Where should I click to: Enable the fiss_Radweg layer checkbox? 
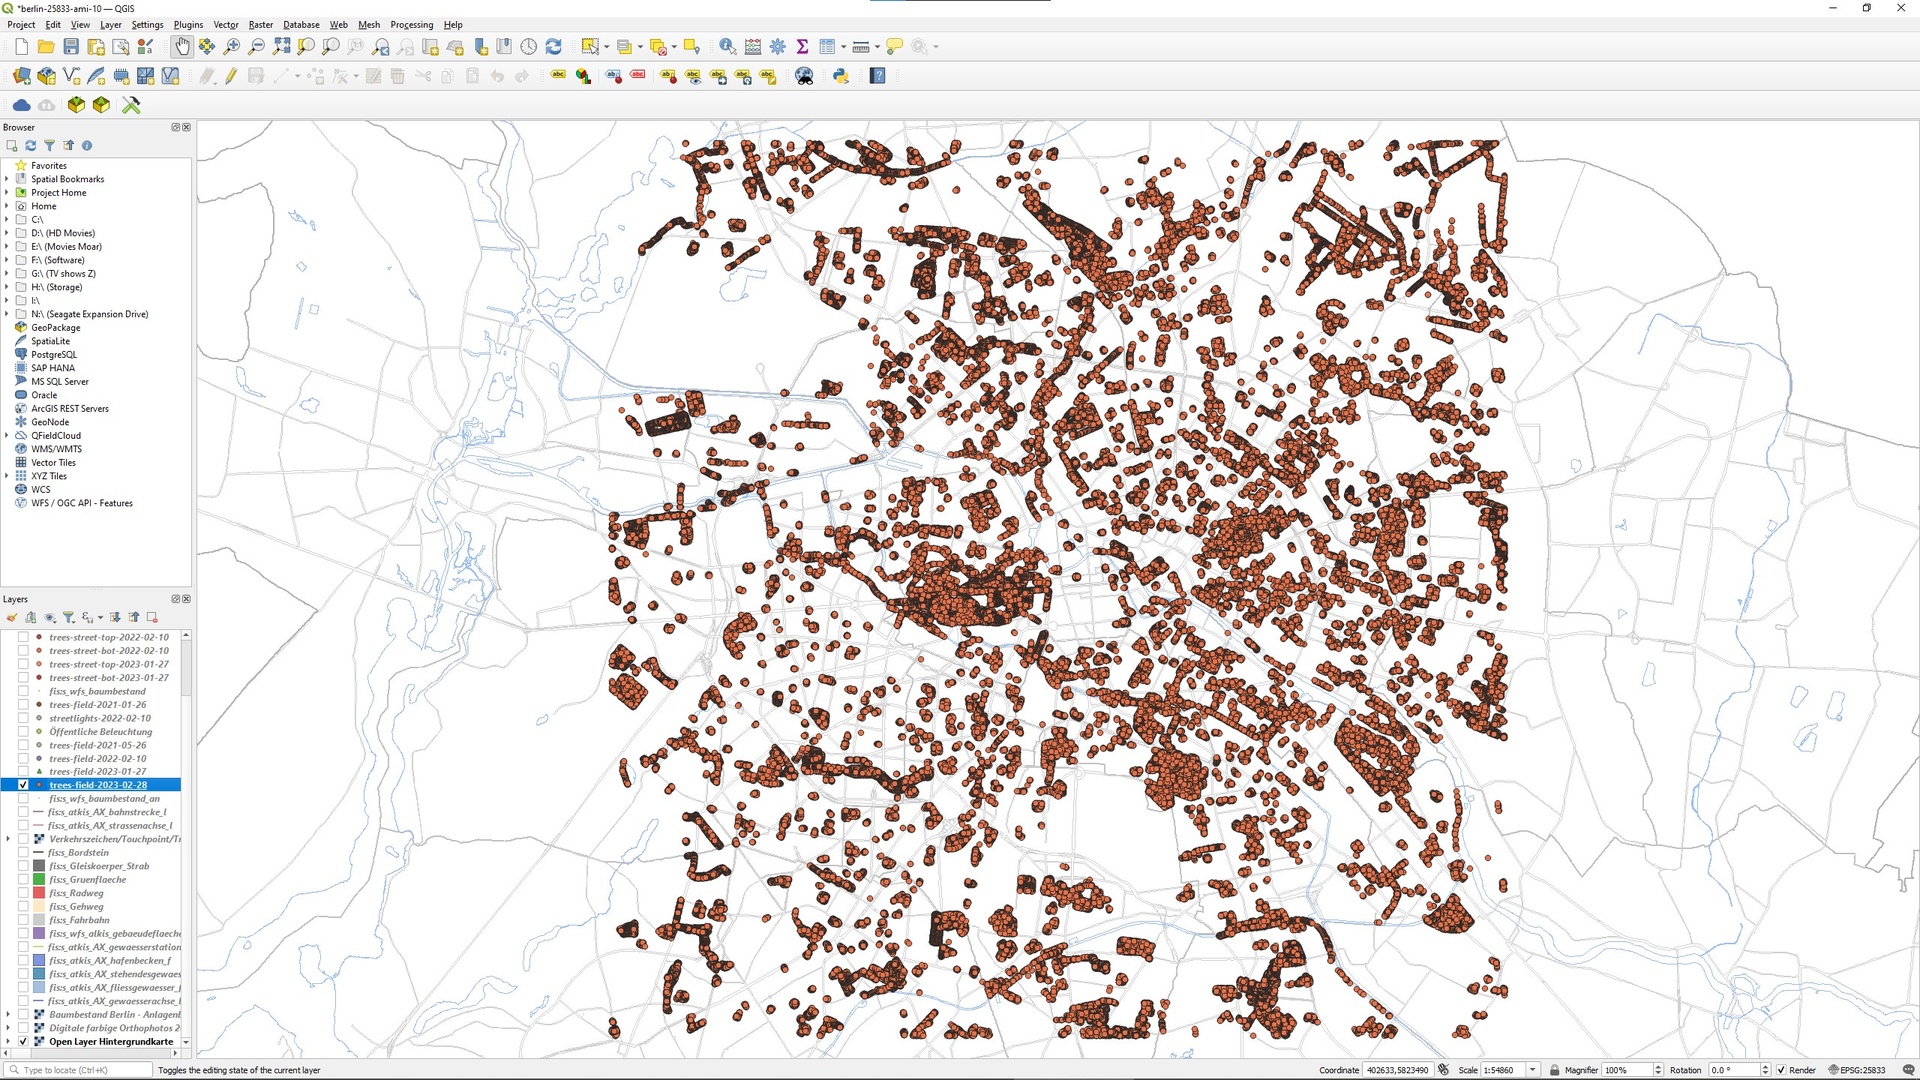click(x=23, y=893)
